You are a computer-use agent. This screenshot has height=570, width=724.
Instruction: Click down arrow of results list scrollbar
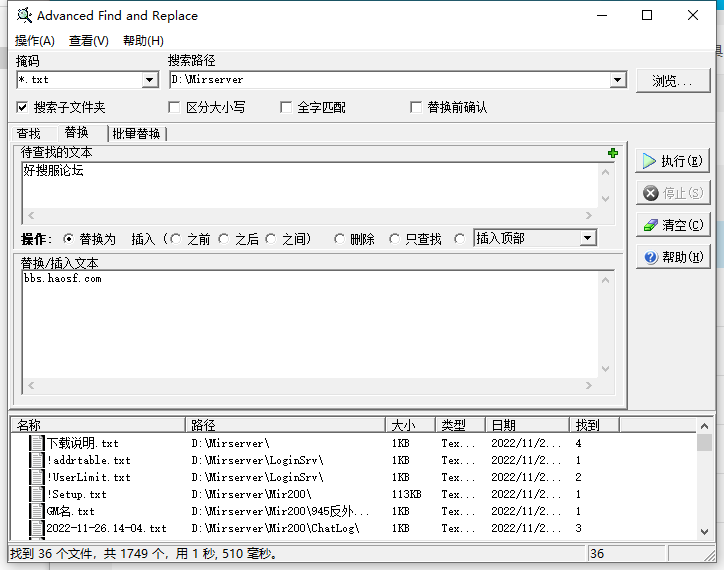(x=704, y=532)
